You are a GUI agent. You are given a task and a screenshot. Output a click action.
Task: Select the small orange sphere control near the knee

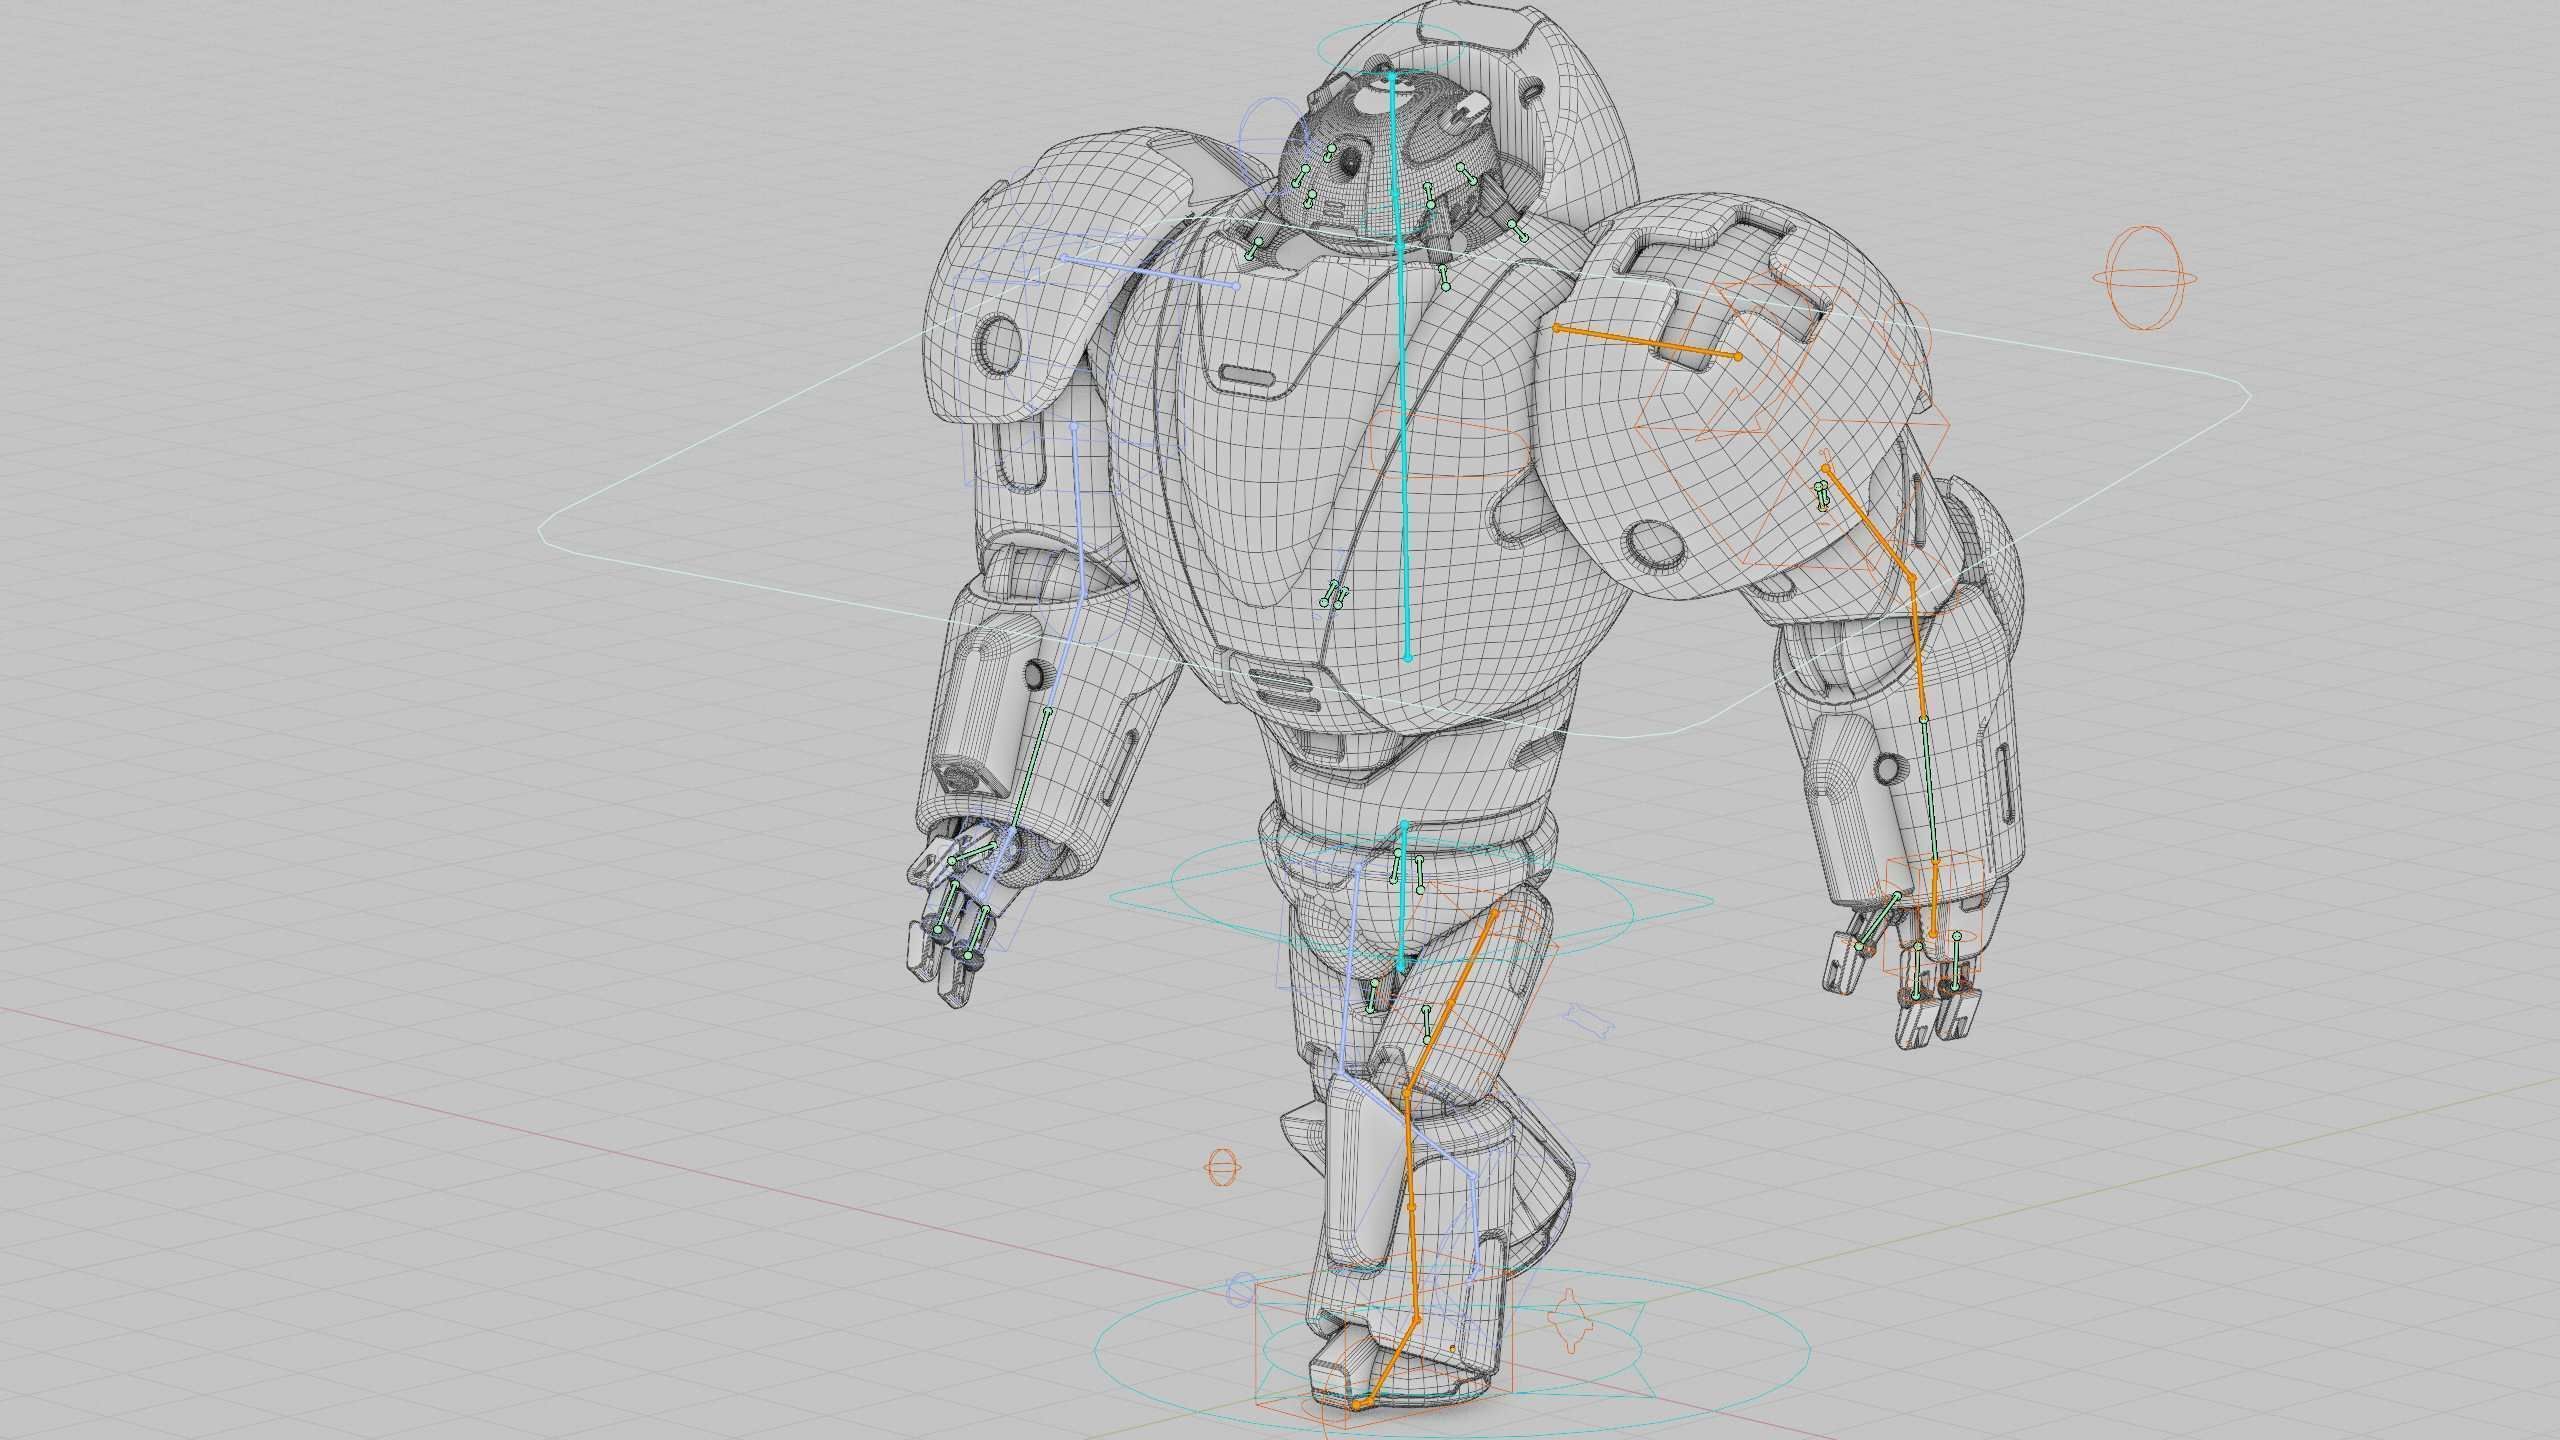point(1223,1166)
